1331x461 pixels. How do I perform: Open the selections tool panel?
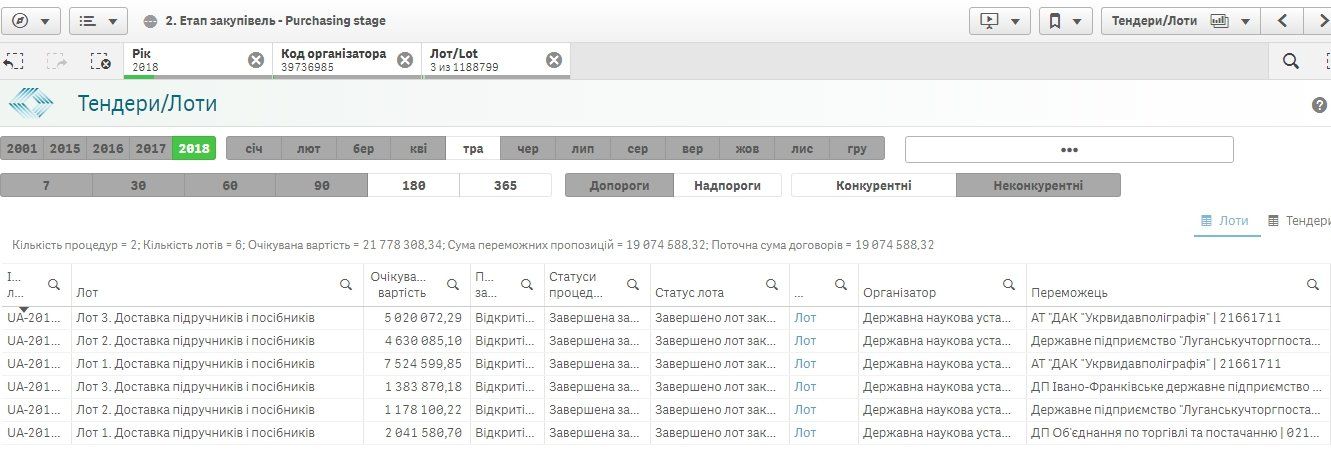click(x=1325, y=61)
